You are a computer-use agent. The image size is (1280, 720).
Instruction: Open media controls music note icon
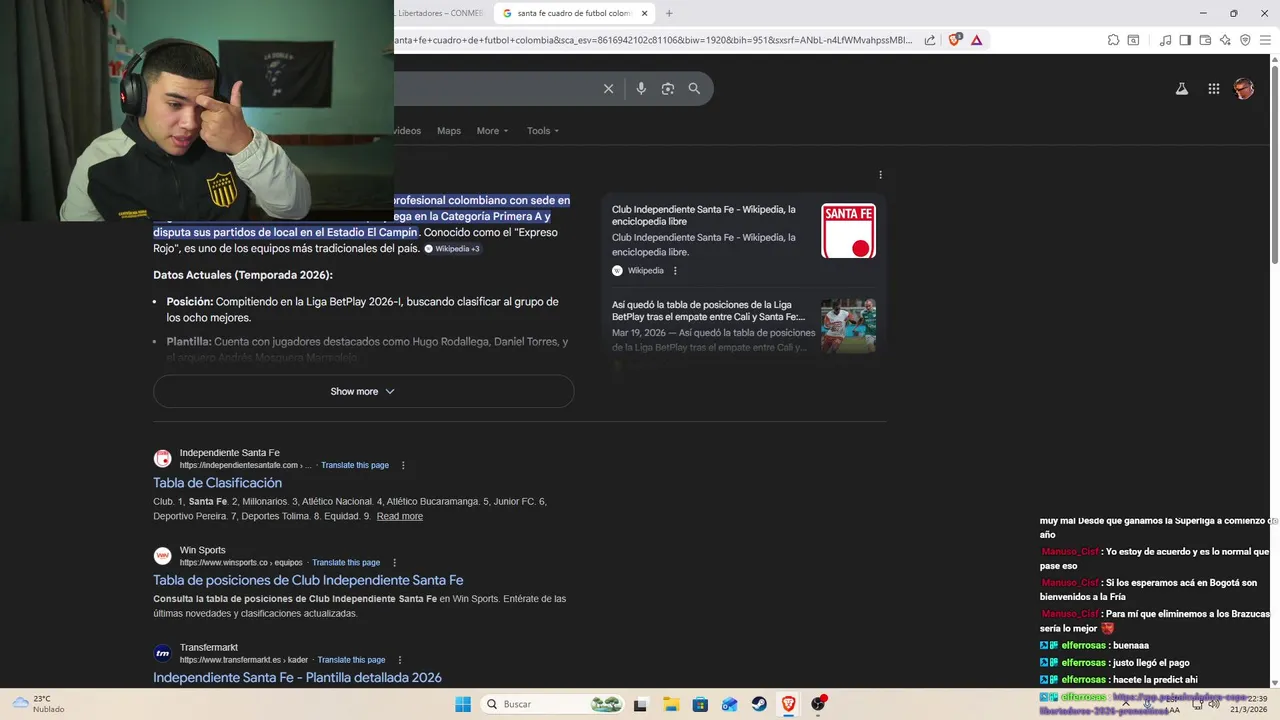coord(1165,40)
